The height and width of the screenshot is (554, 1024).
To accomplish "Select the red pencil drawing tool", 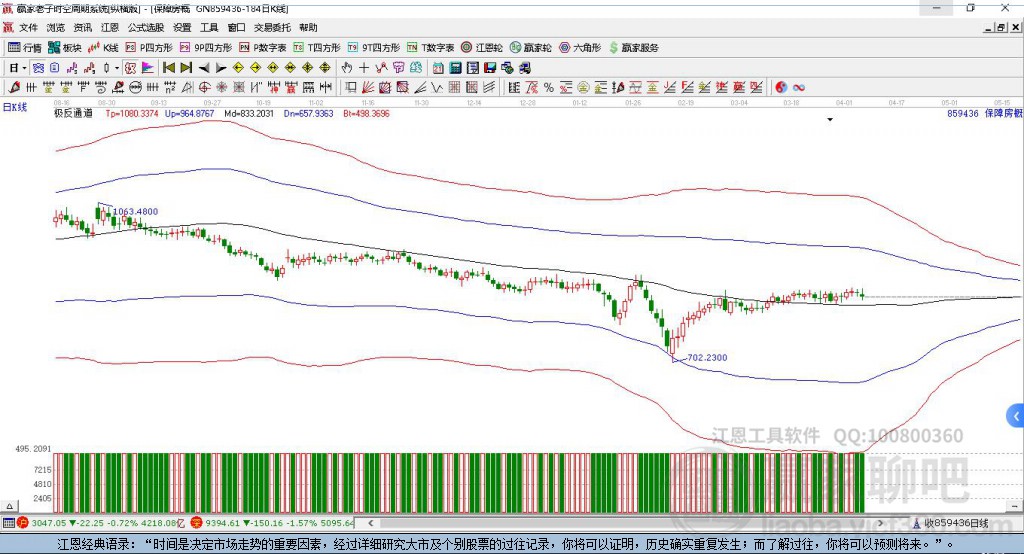I will 14,88.
